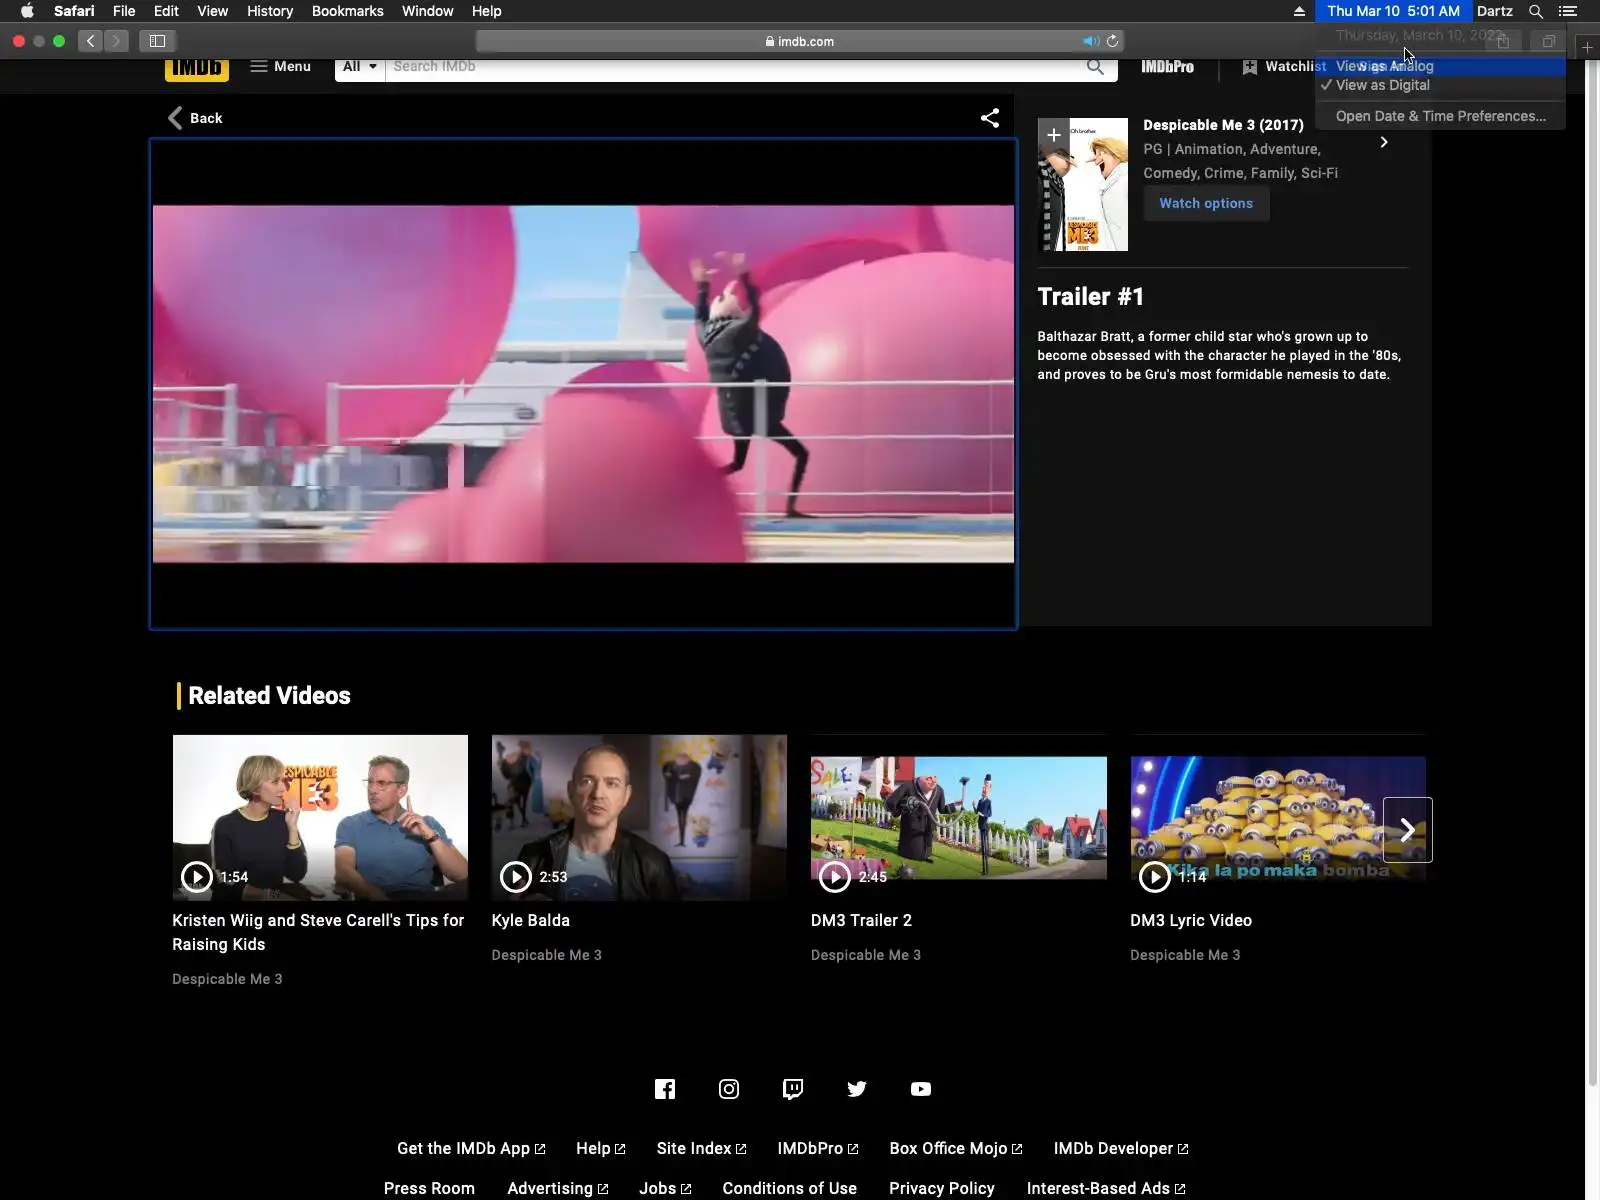Open the Window menu
The image size is (1600, 1200).
coord(427,11)
